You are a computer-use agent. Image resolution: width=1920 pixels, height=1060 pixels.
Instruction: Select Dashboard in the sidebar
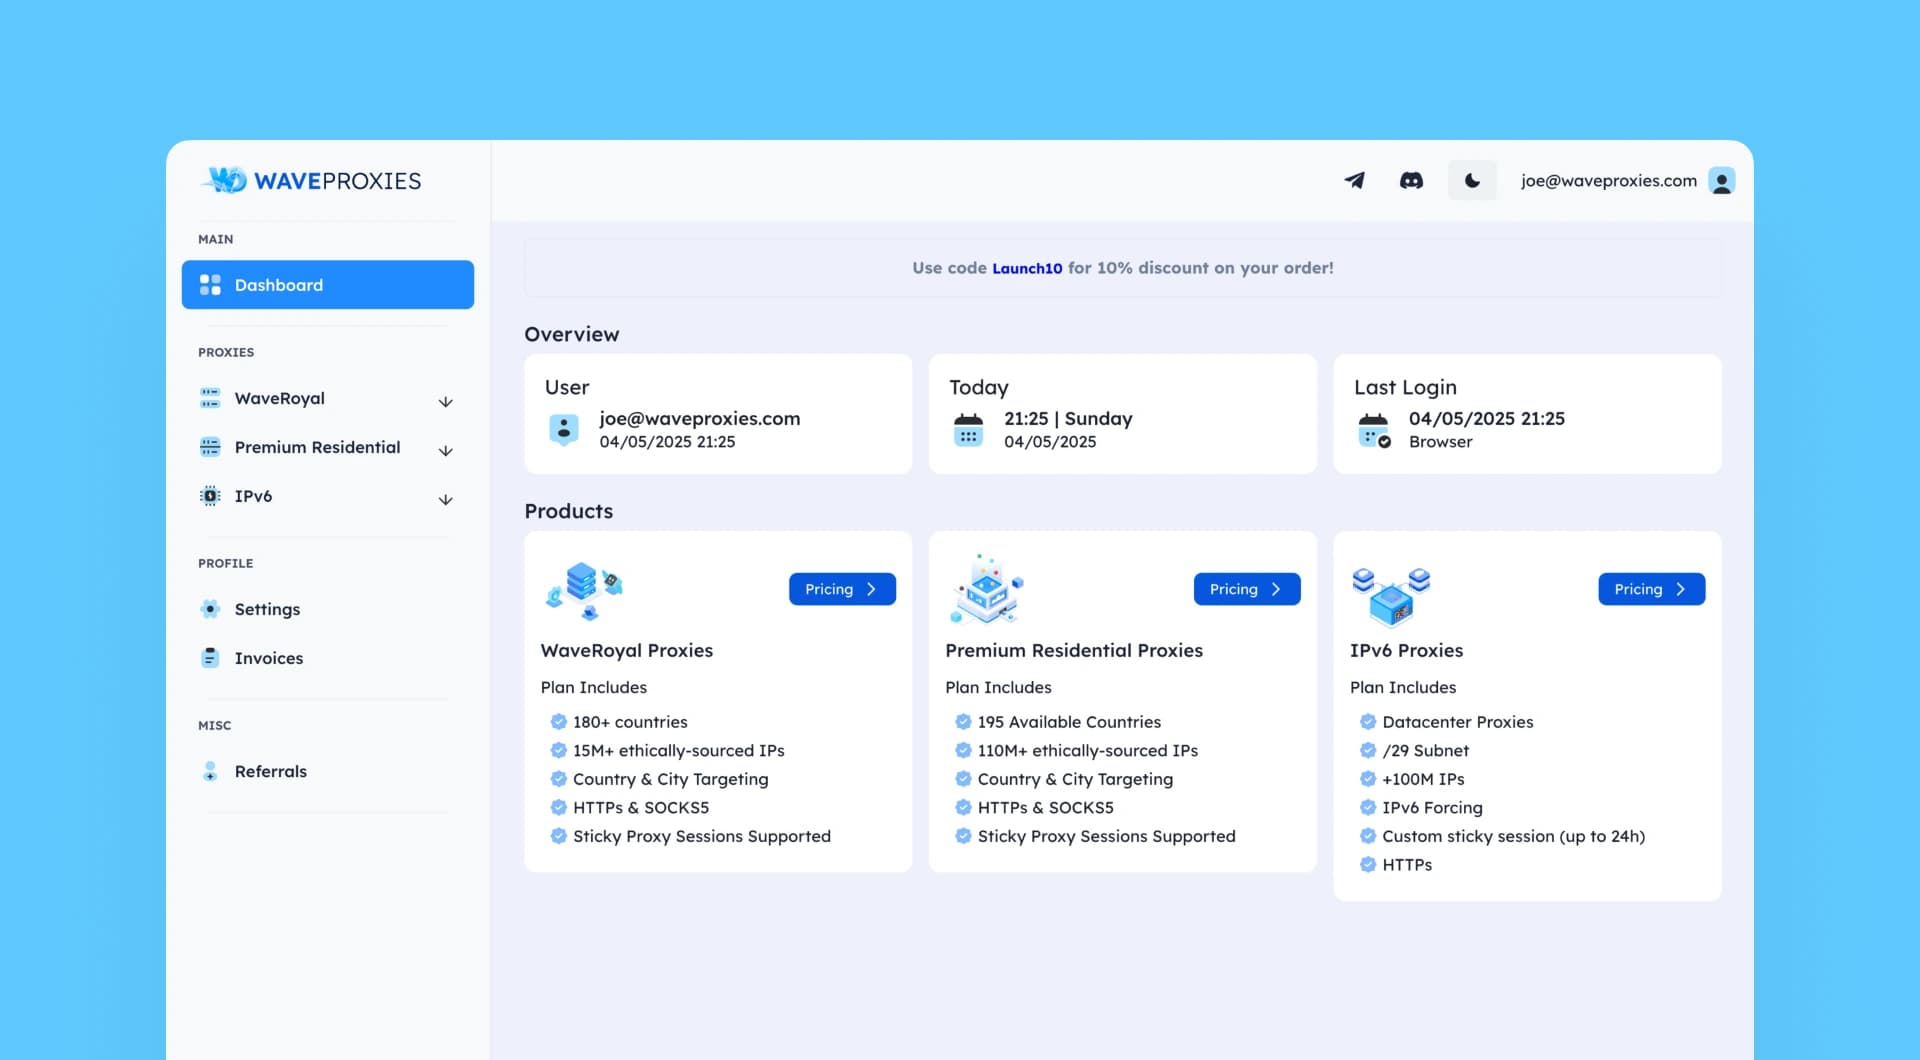tap(328, 285)
